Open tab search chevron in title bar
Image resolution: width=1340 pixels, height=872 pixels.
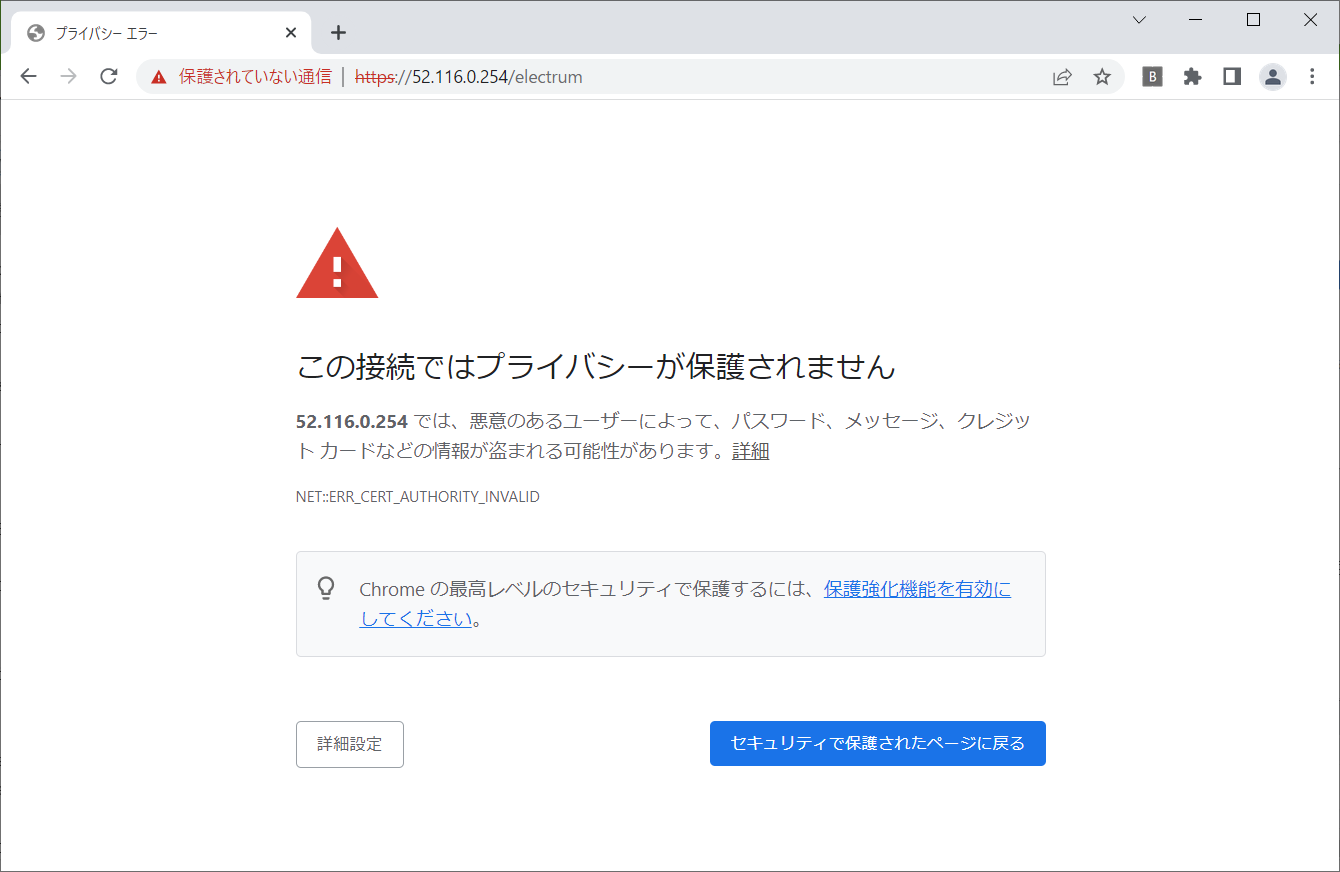point(1139,20)
